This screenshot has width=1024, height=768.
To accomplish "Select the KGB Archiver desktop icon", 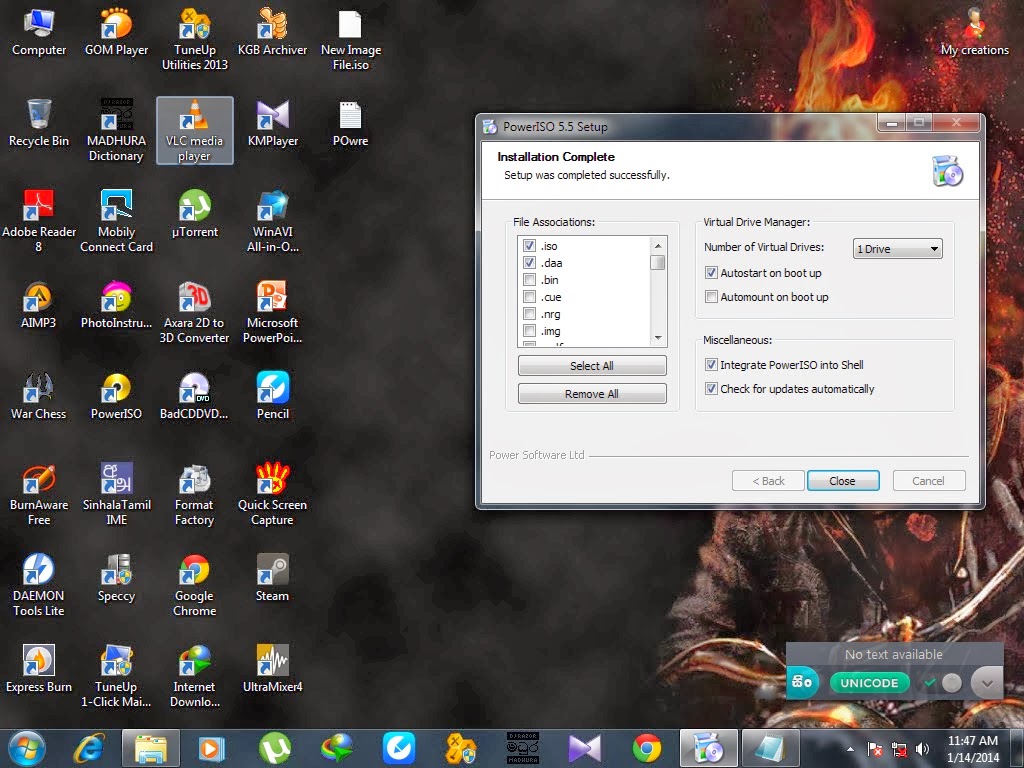I will pyautogui.click(x=272, y=31).
